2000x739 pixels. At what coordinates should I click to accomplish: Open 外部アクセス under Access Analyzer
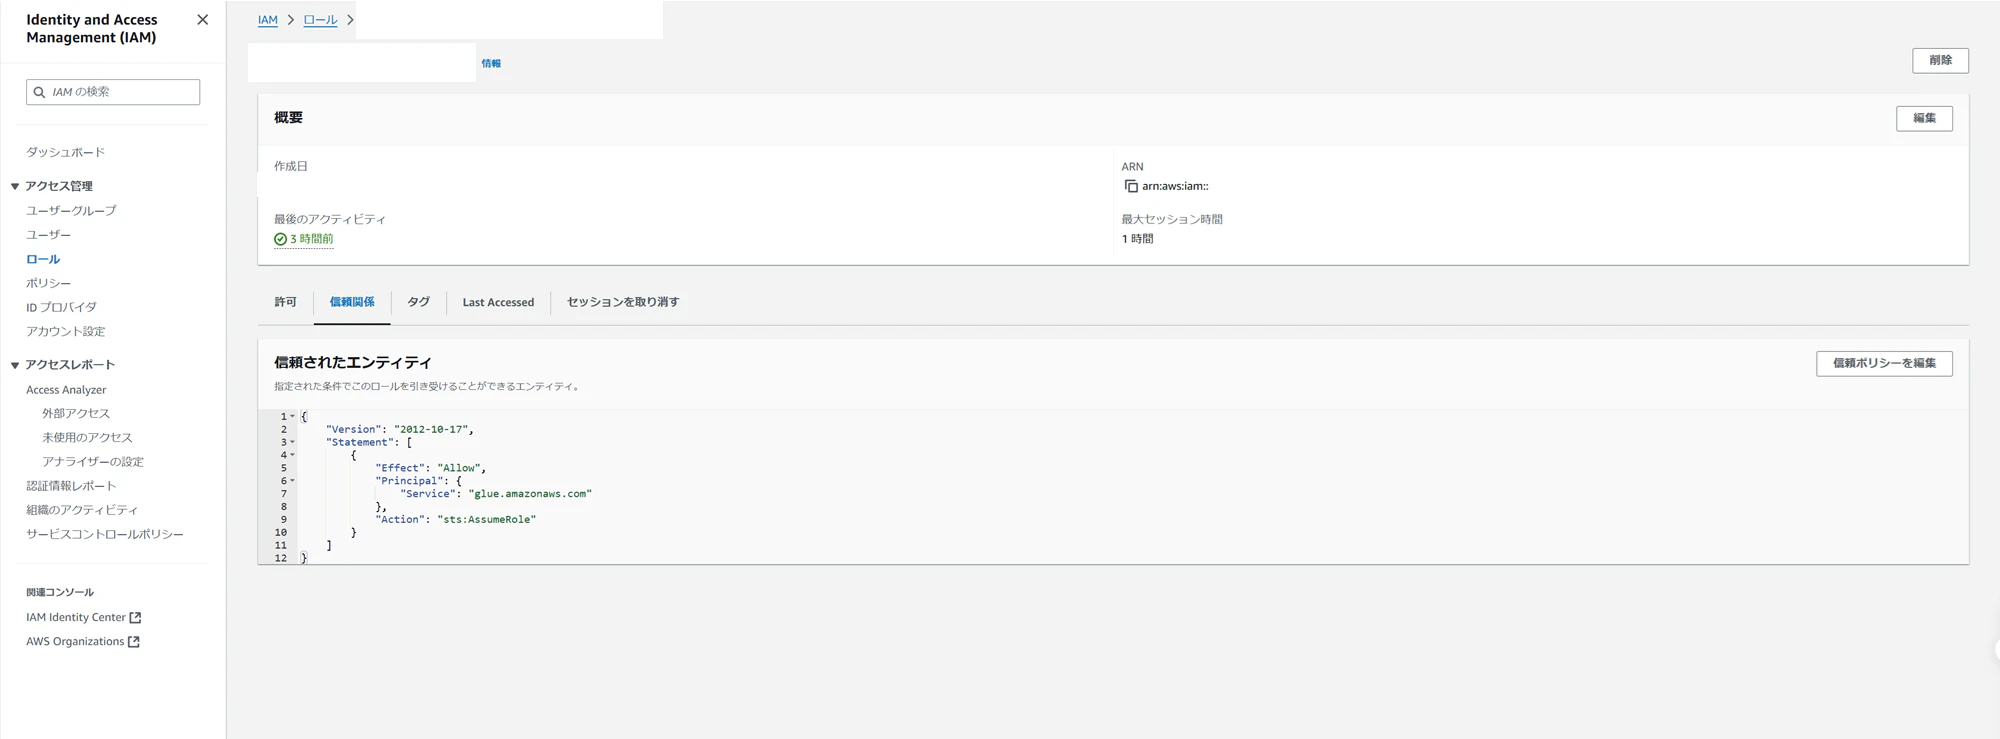pyautogui.click(x=76, y=413)
